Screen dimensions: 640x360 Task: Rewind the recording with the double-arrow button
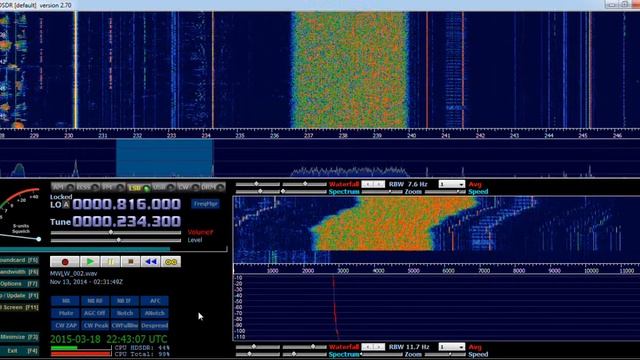[151, 262]
